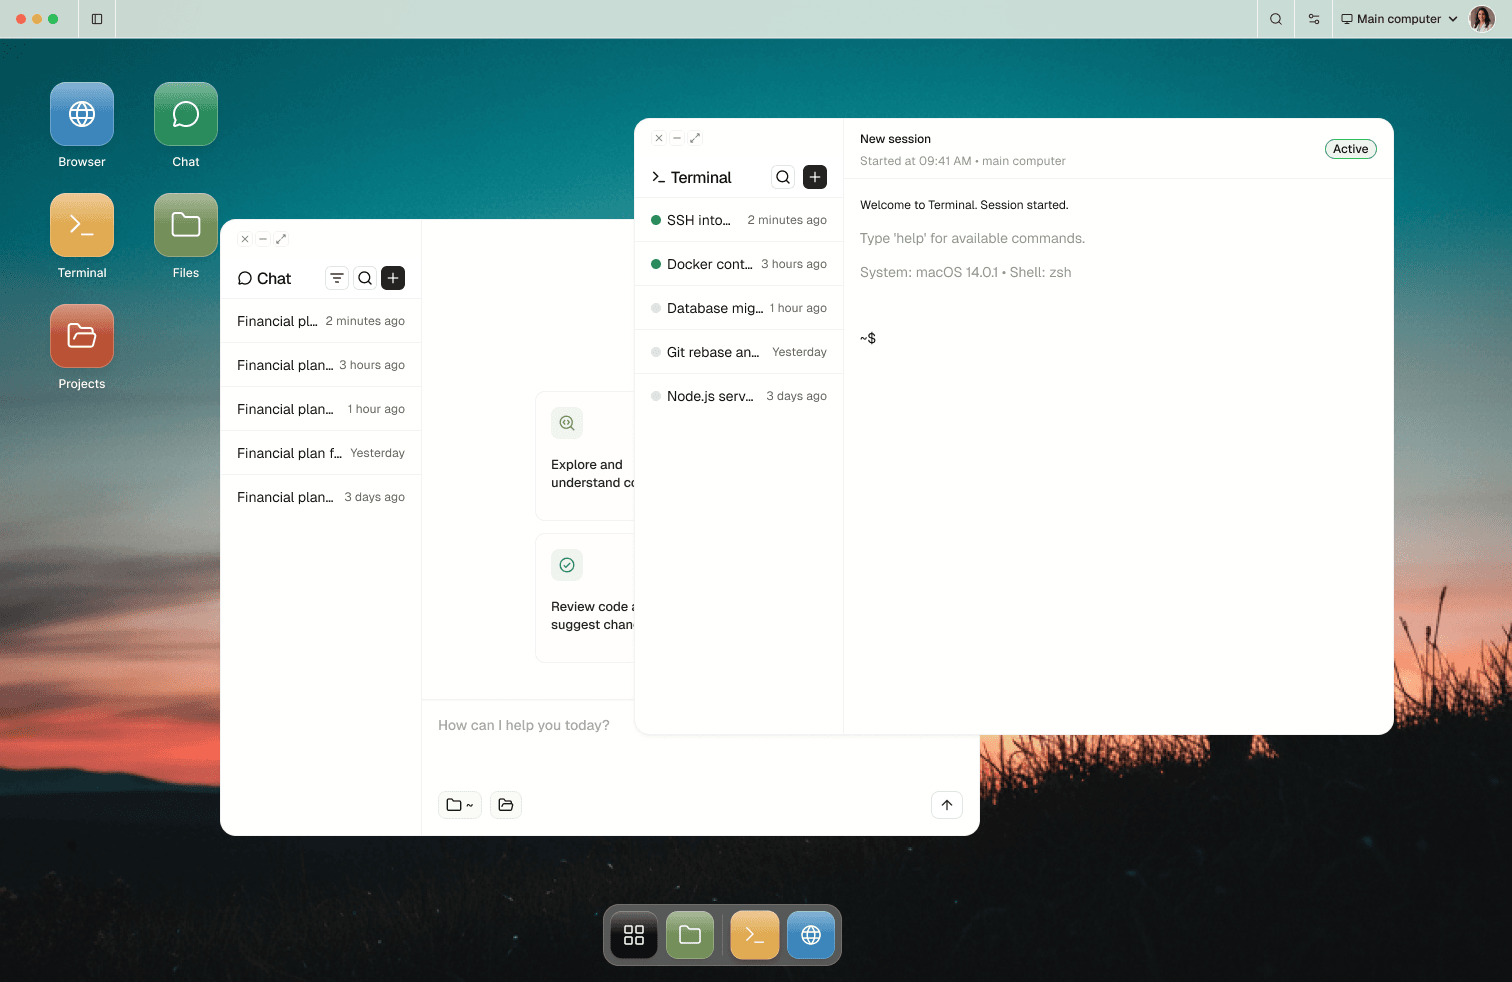Viewport: 1512px width, 982px height.
Task: Click the open-folder icon in Chat input
Action: point(506,805)
